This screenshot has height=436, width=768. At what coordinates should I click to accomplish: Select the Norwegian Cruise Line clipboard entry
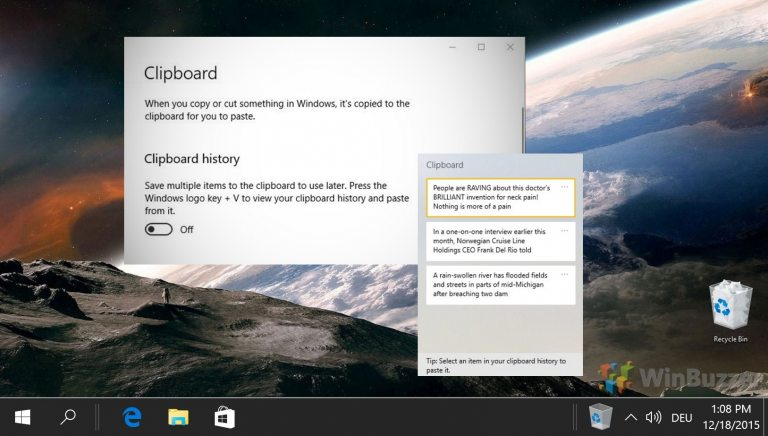click(490, 242)
